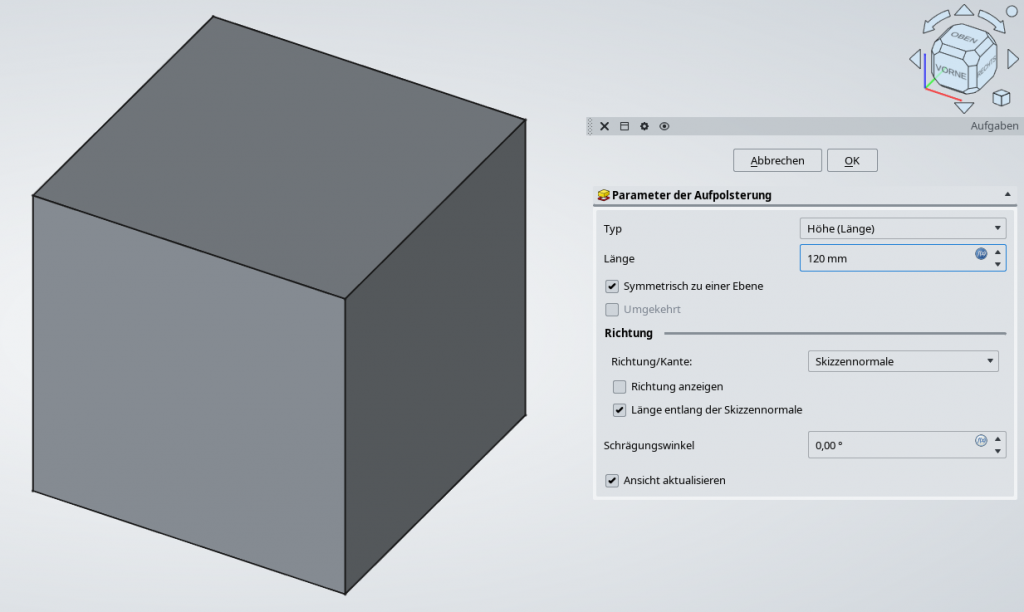Image resolution: width=1024 pixels, height=612 pixels.
Task: Click into the Länge 120 mm field
Action: (880, 259)
